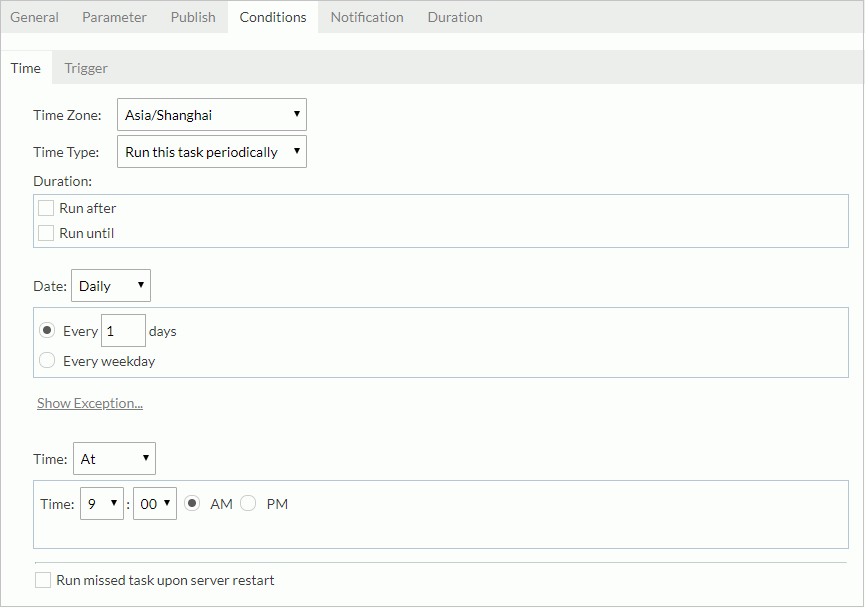Click the days count input field

pyautogui.click(x=123, y=330)
